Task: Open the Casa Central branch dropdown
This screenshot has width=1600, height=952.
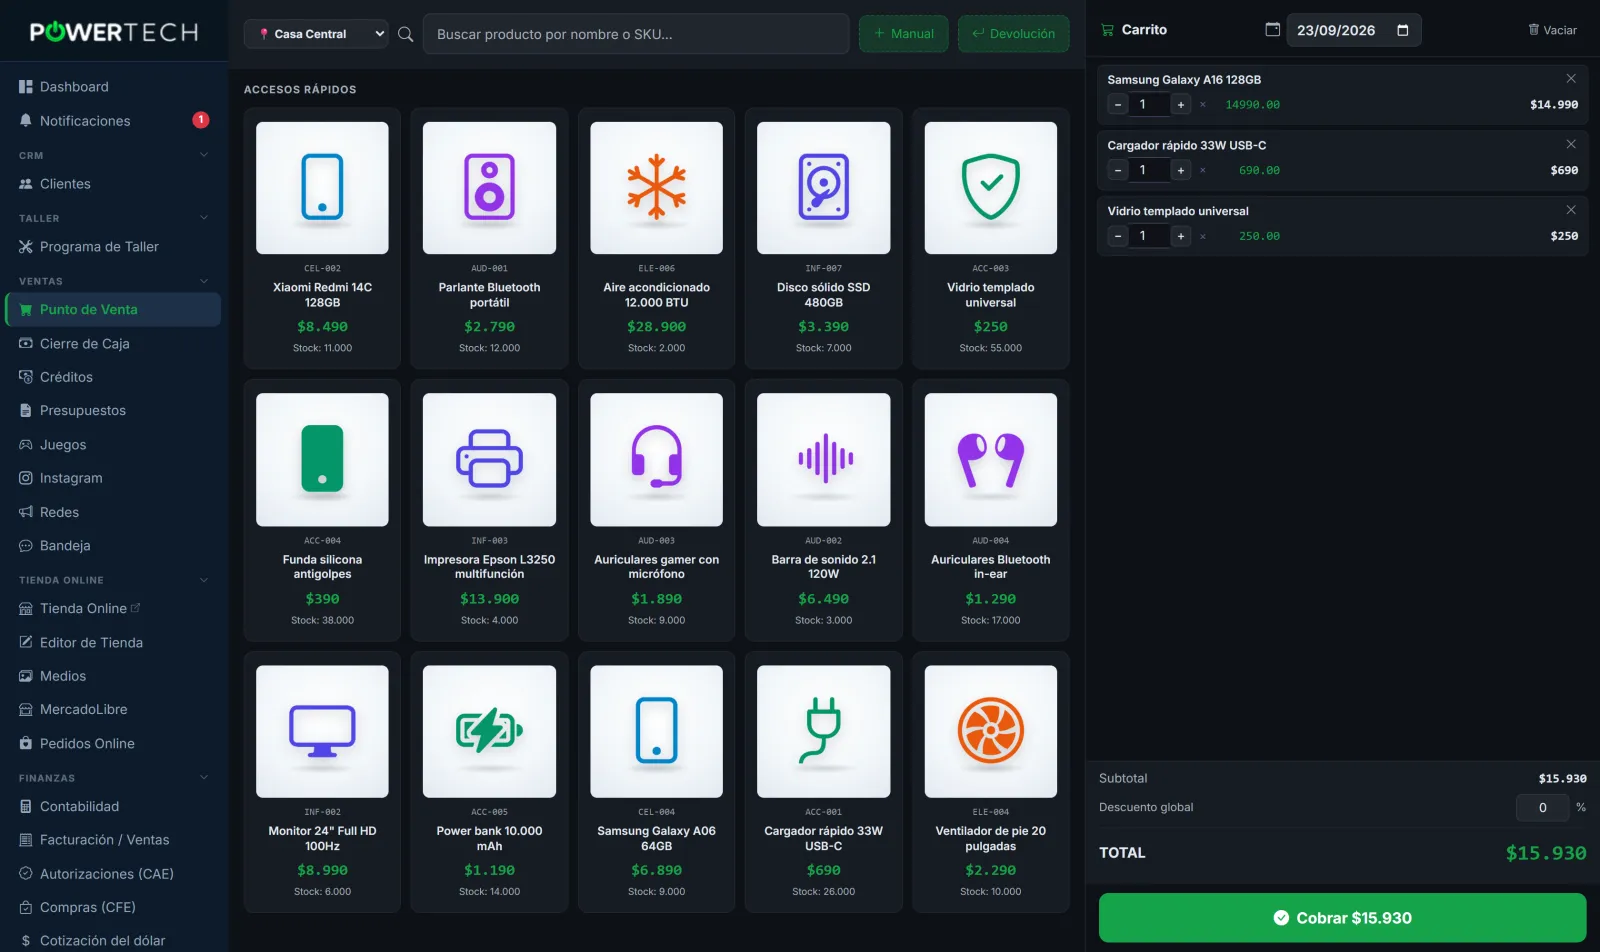Action: coord(316,34)
